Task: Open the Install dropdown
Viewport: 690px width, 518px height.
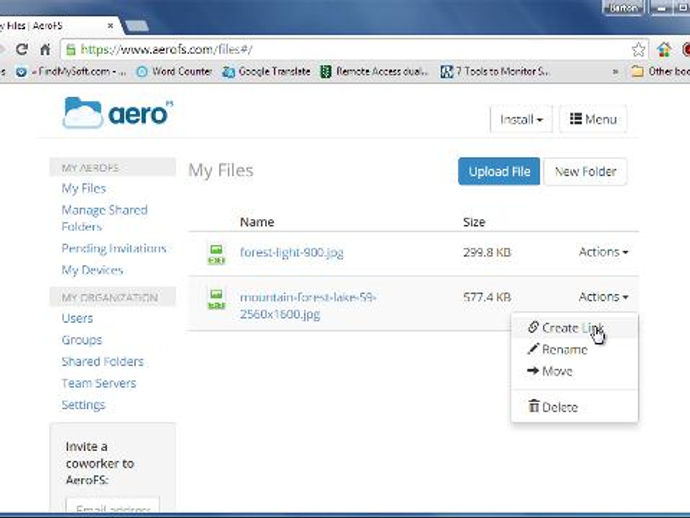Action: pos(521,119)
